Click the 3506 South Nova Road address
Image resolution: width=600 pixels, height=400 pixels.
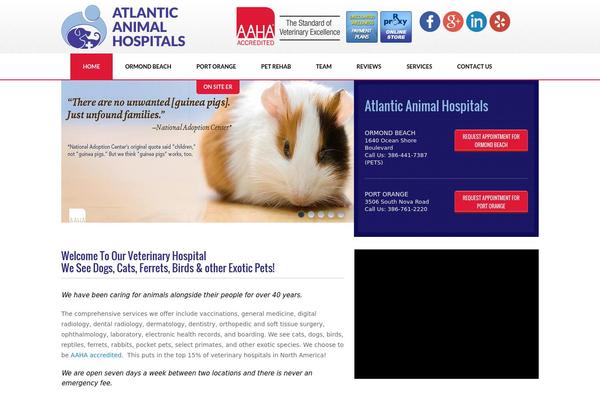(397, 202)
